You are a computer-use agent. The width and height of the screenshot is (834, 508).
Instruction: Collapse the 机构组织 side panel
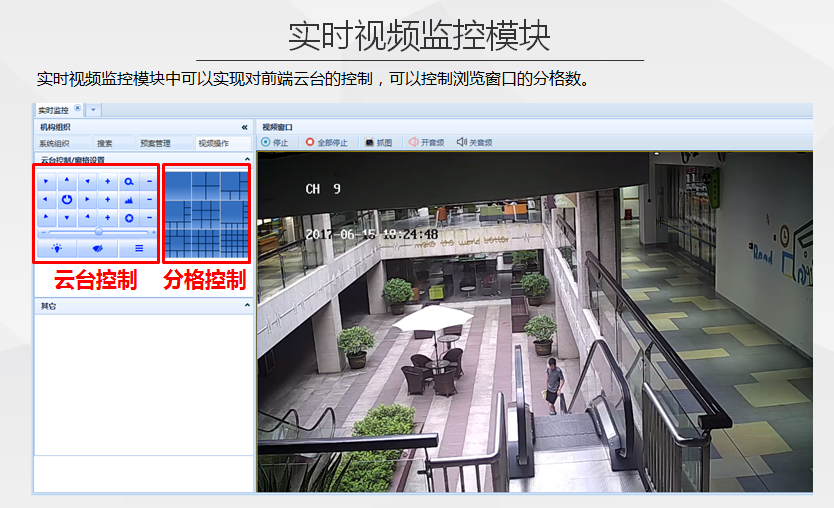(244, 127)
